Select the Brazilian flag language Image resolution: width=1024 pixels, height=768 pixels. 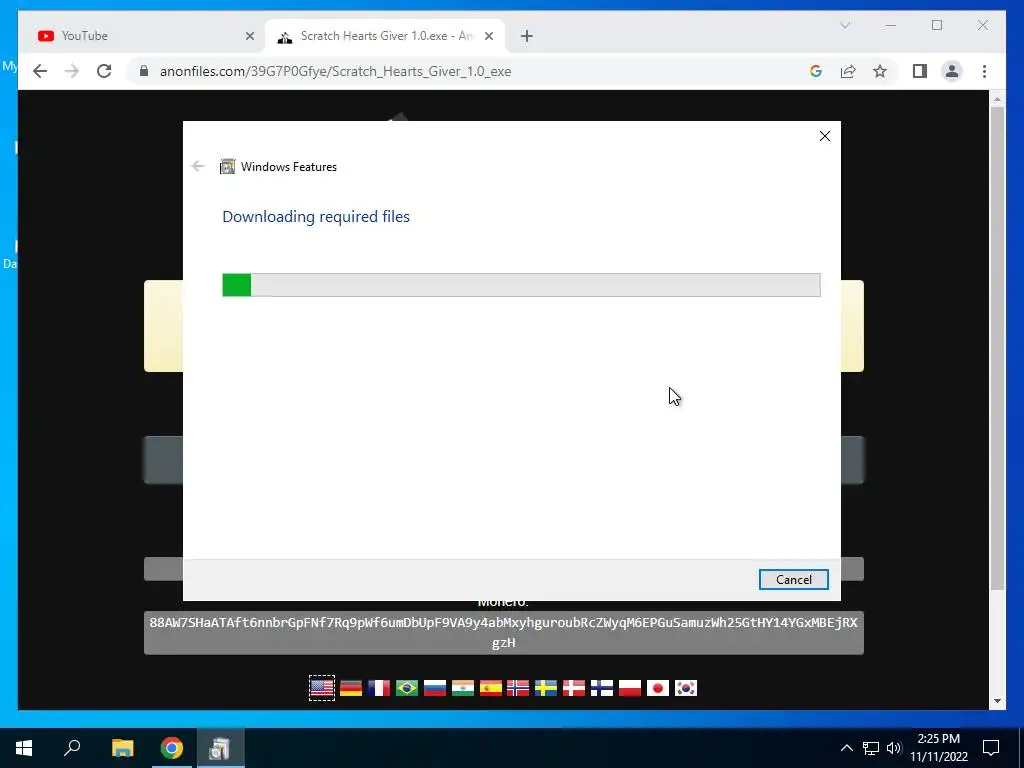[407, 688]
